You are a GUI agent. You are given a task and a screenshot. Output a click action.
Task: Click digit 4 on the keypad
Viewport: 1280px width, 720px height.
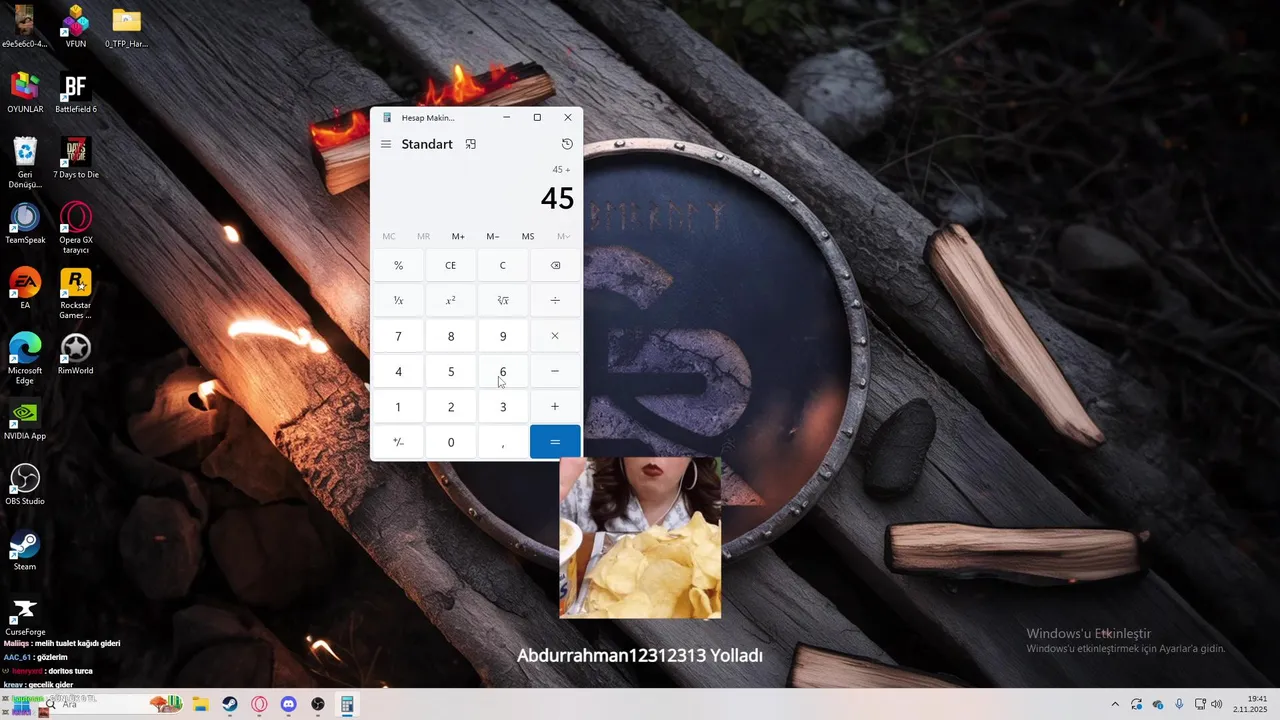point(398,371)
